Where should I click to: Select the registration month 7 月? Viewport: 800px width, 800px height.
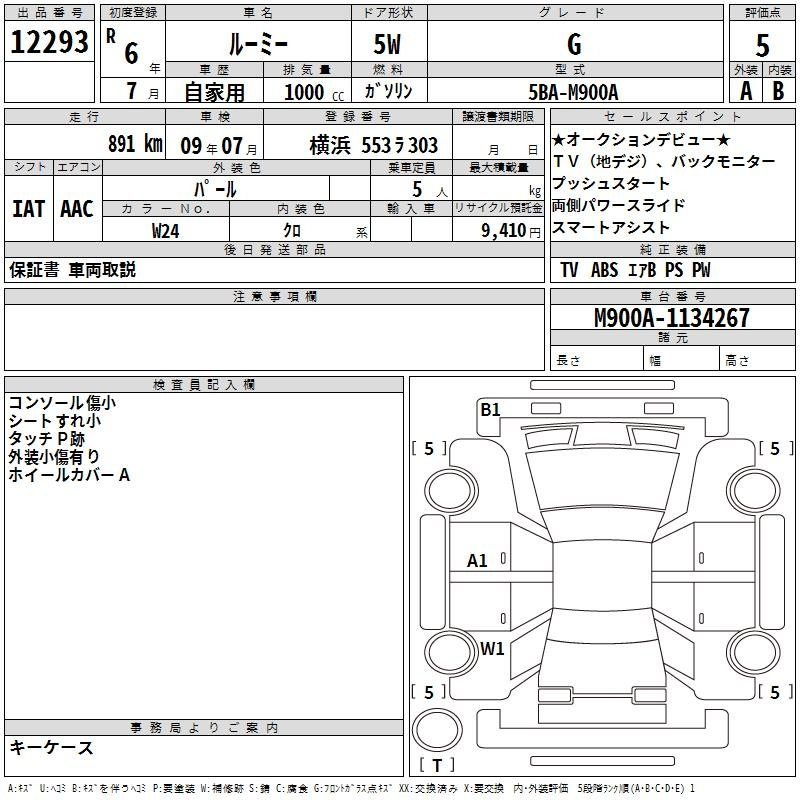point(133,91)
